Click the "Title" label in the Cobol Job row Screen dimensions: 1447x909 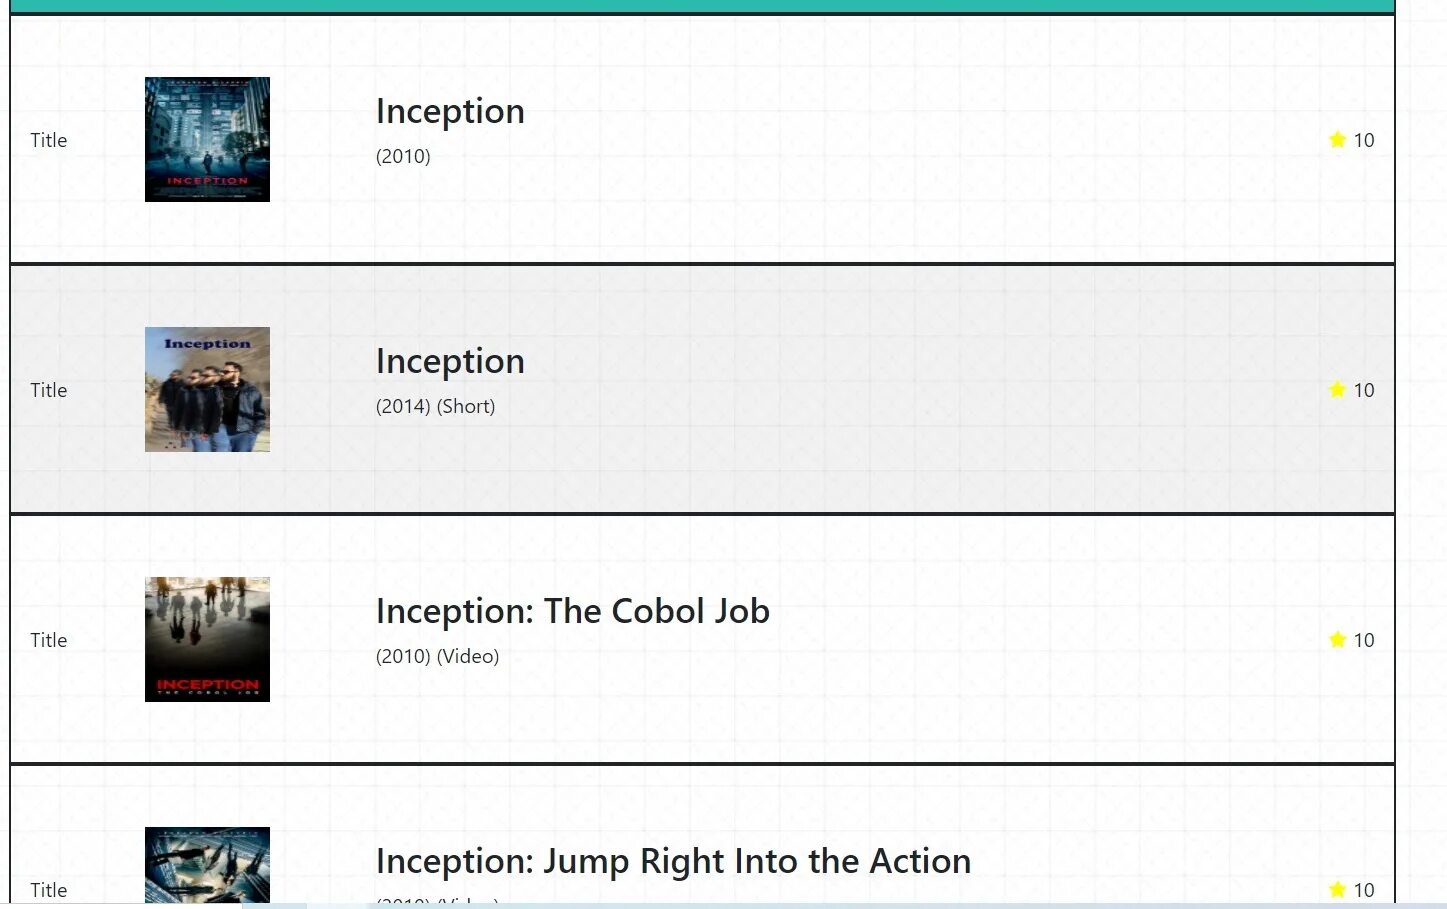tap(48, 640)
